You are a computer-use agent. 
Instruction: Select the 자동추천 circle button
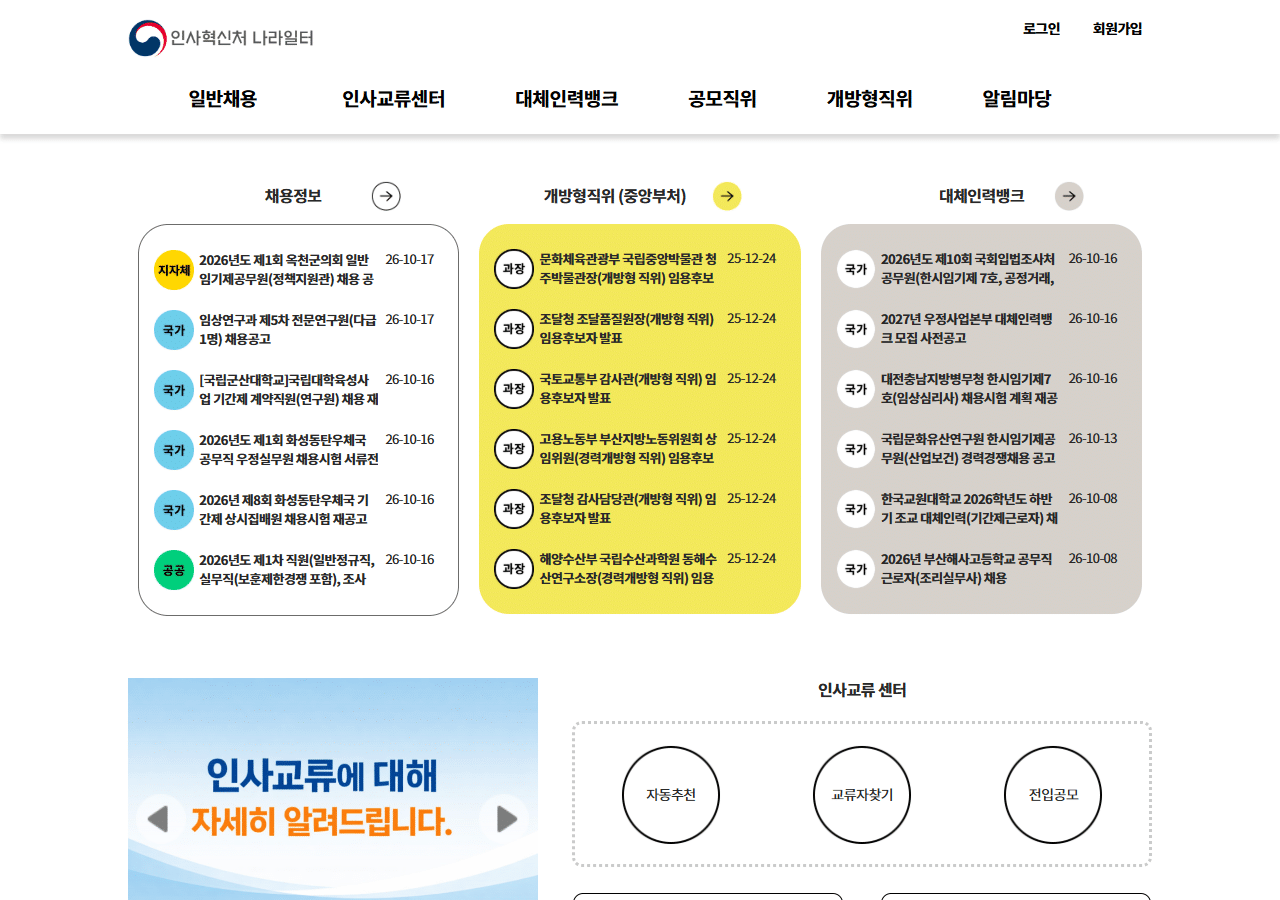point(671,795)
